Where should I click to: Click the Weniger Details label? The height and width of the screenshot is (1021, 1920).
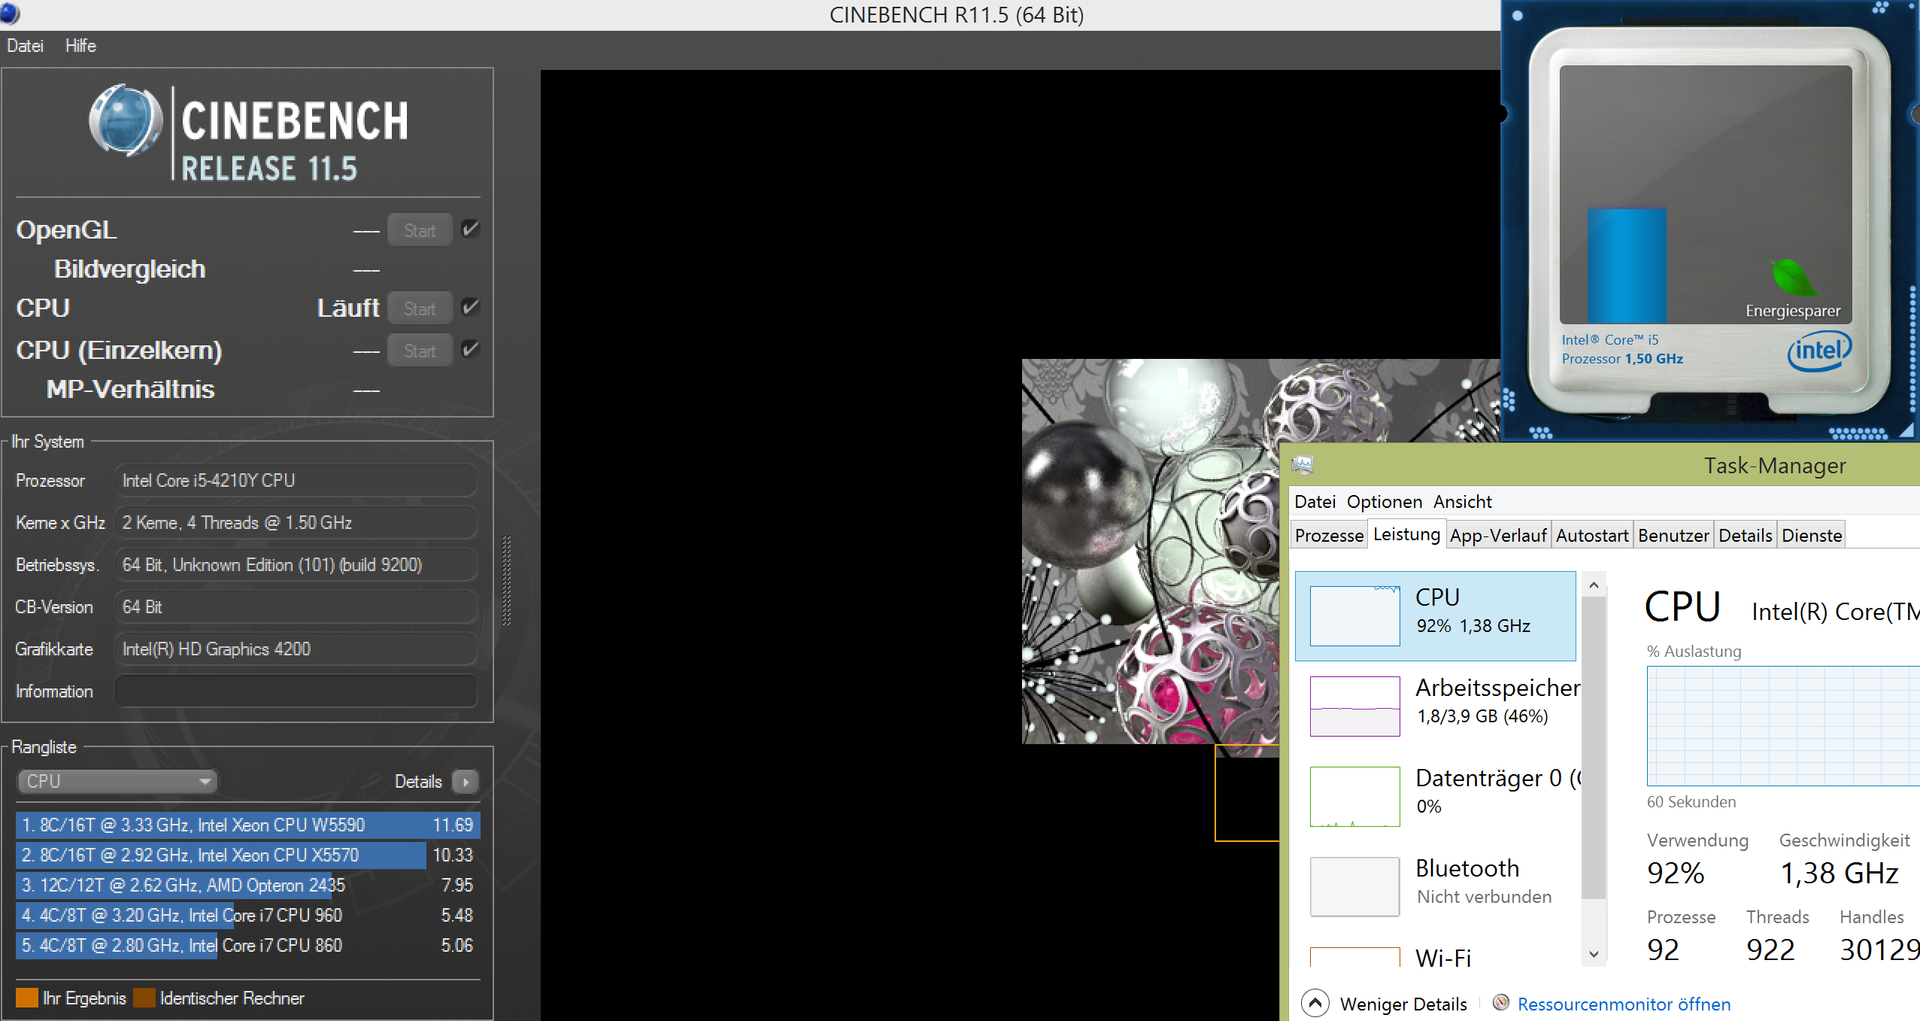pyautogui.click(x=1403, y=1004)
